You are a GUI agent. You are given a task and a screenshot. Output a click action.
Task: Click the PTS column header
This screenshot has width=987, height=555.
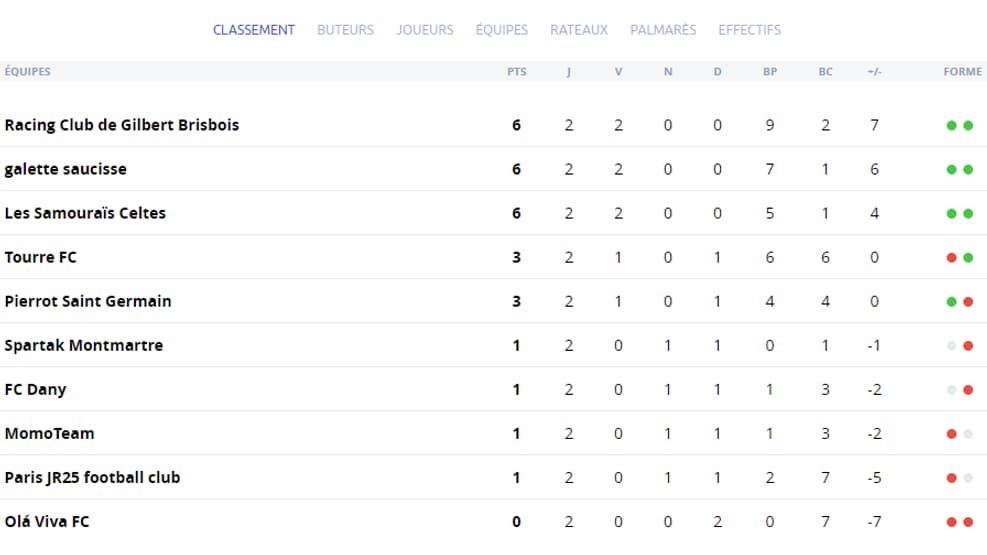[x=516, y=71]
